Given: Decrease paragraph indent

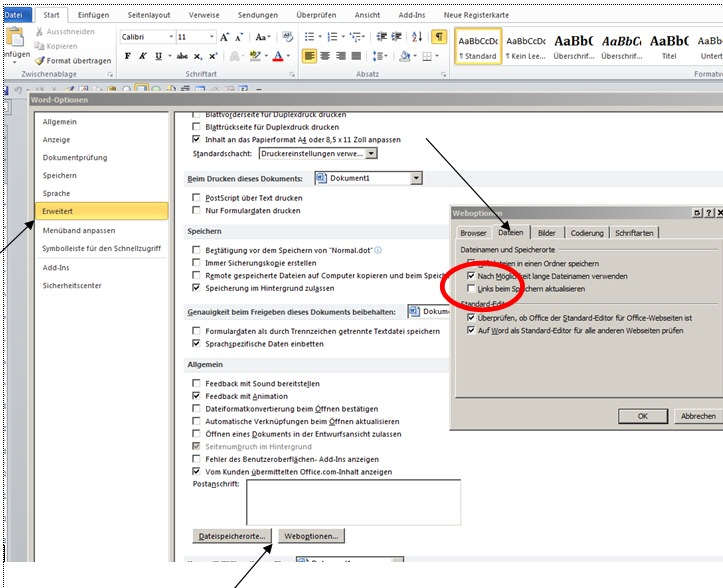Looking at the screenshot, I should (x=381, y=36).
